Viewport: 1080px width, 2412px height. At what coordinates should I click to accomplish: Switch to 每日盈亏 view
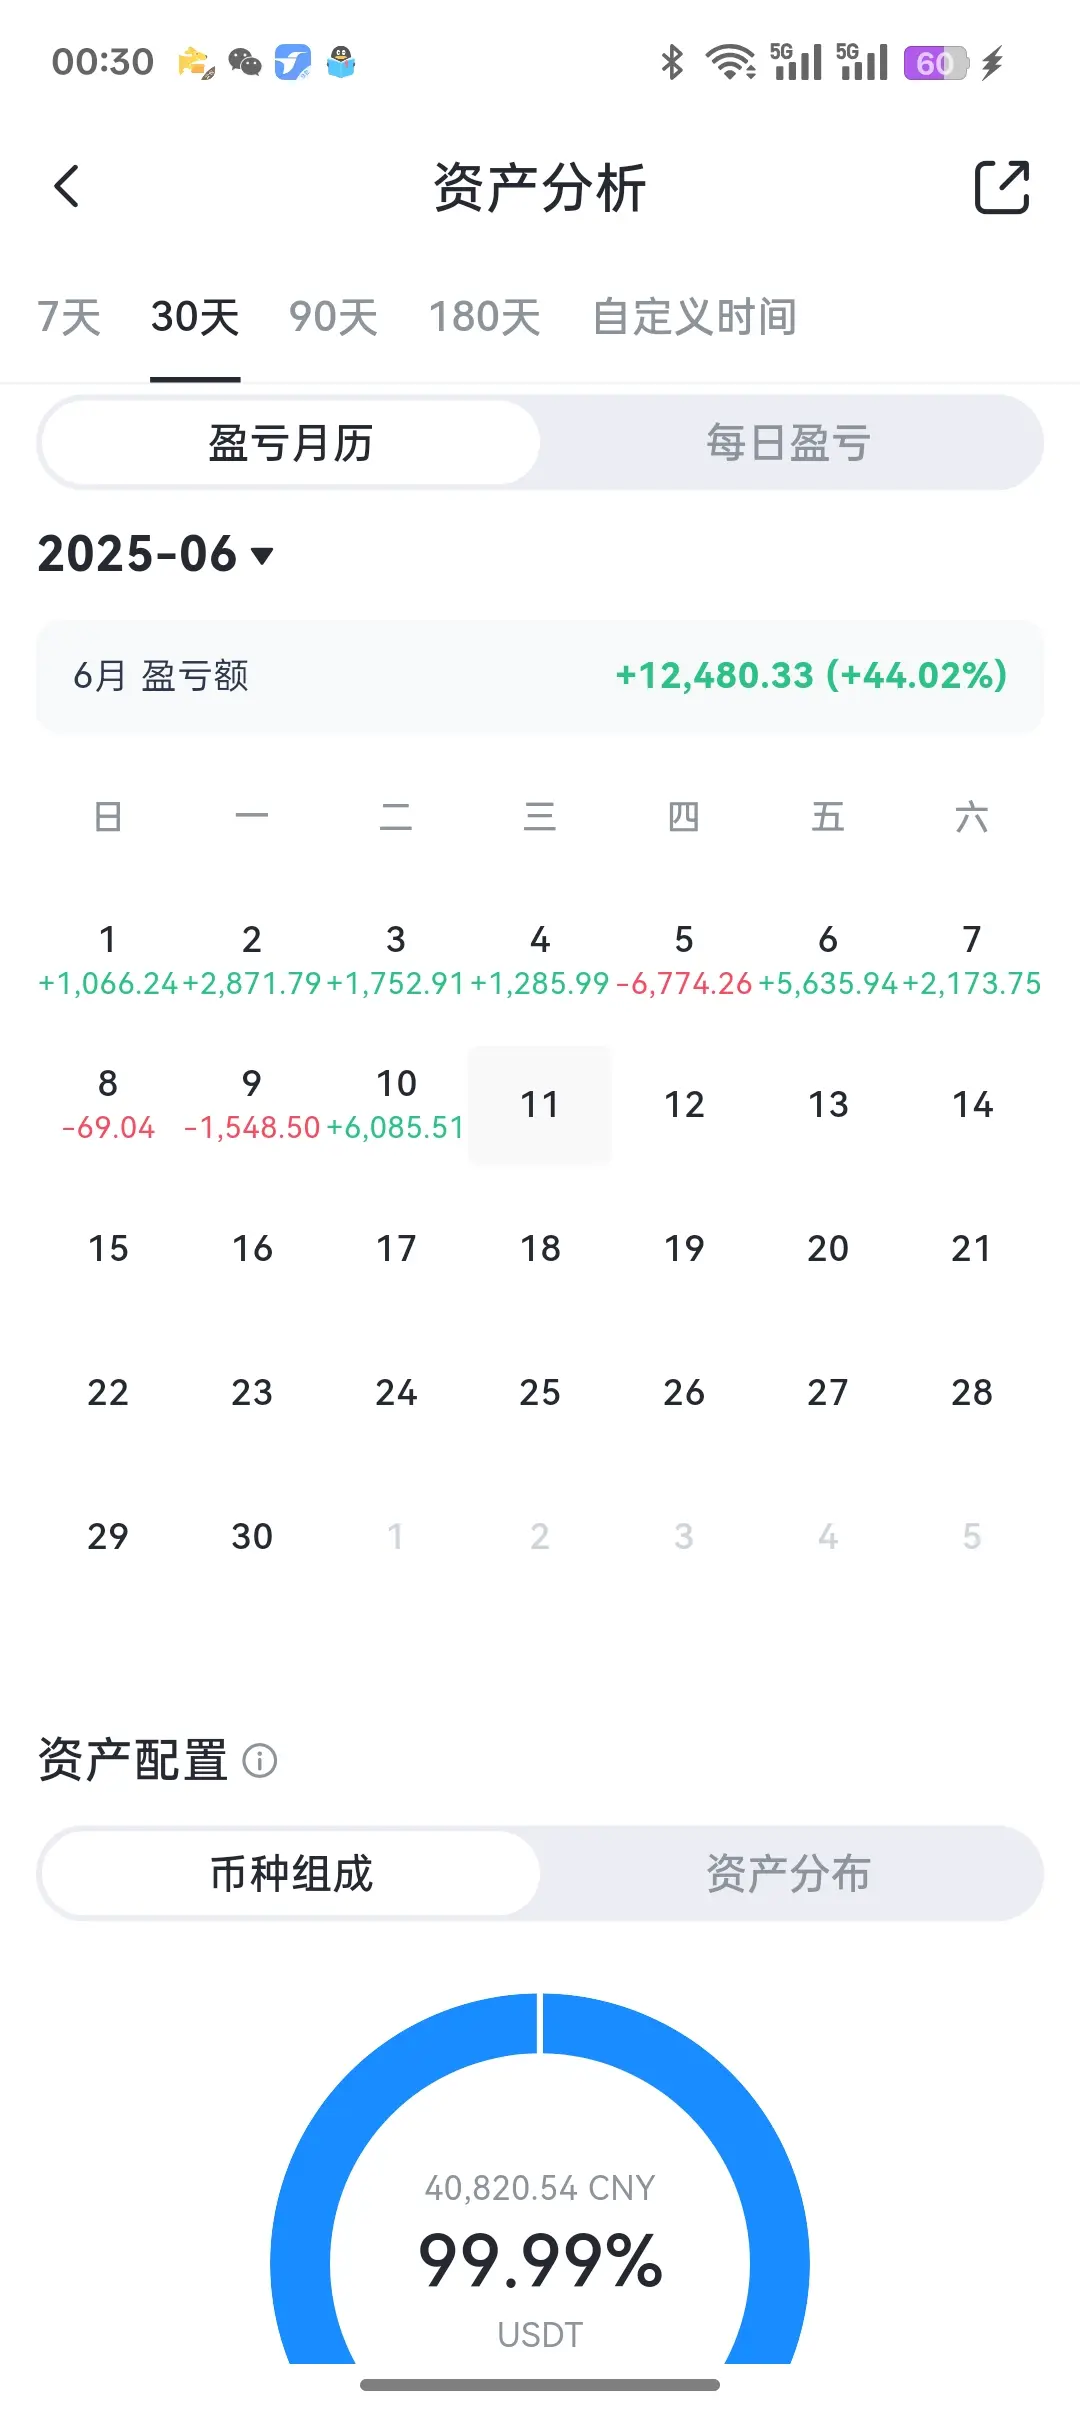click(789, 442)
